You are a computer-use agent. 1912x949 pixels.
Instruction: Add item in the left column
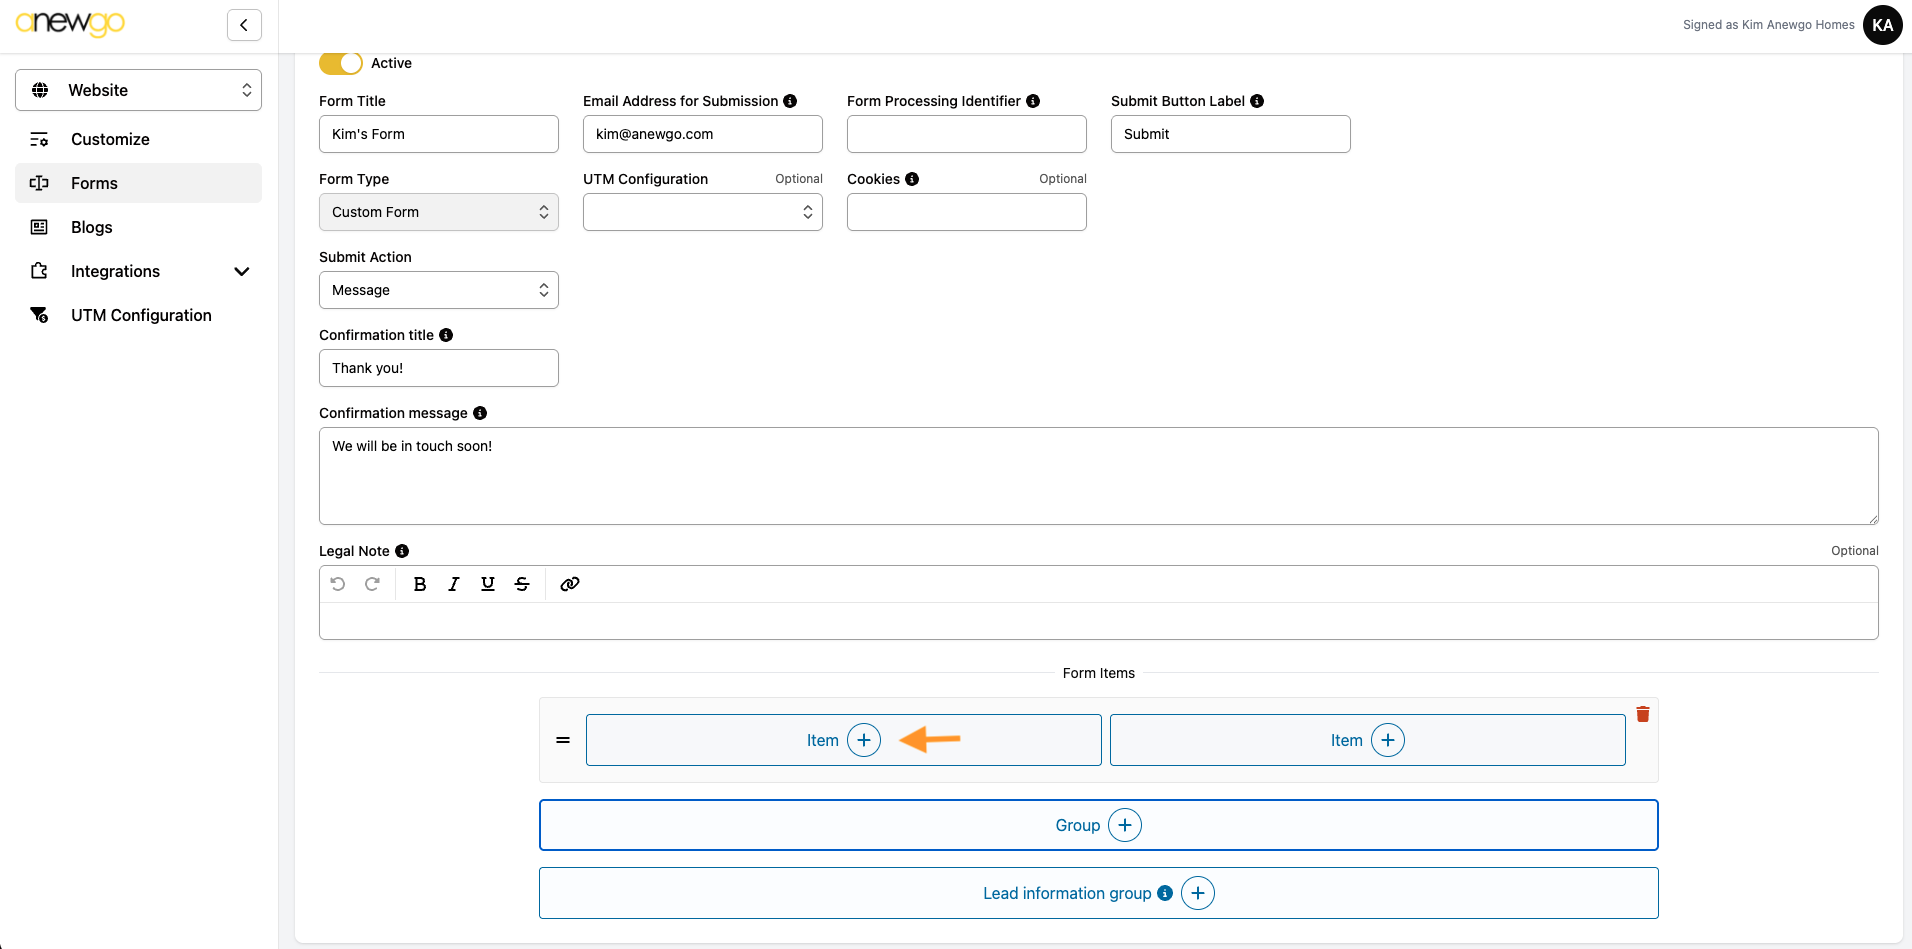[864, 740]
